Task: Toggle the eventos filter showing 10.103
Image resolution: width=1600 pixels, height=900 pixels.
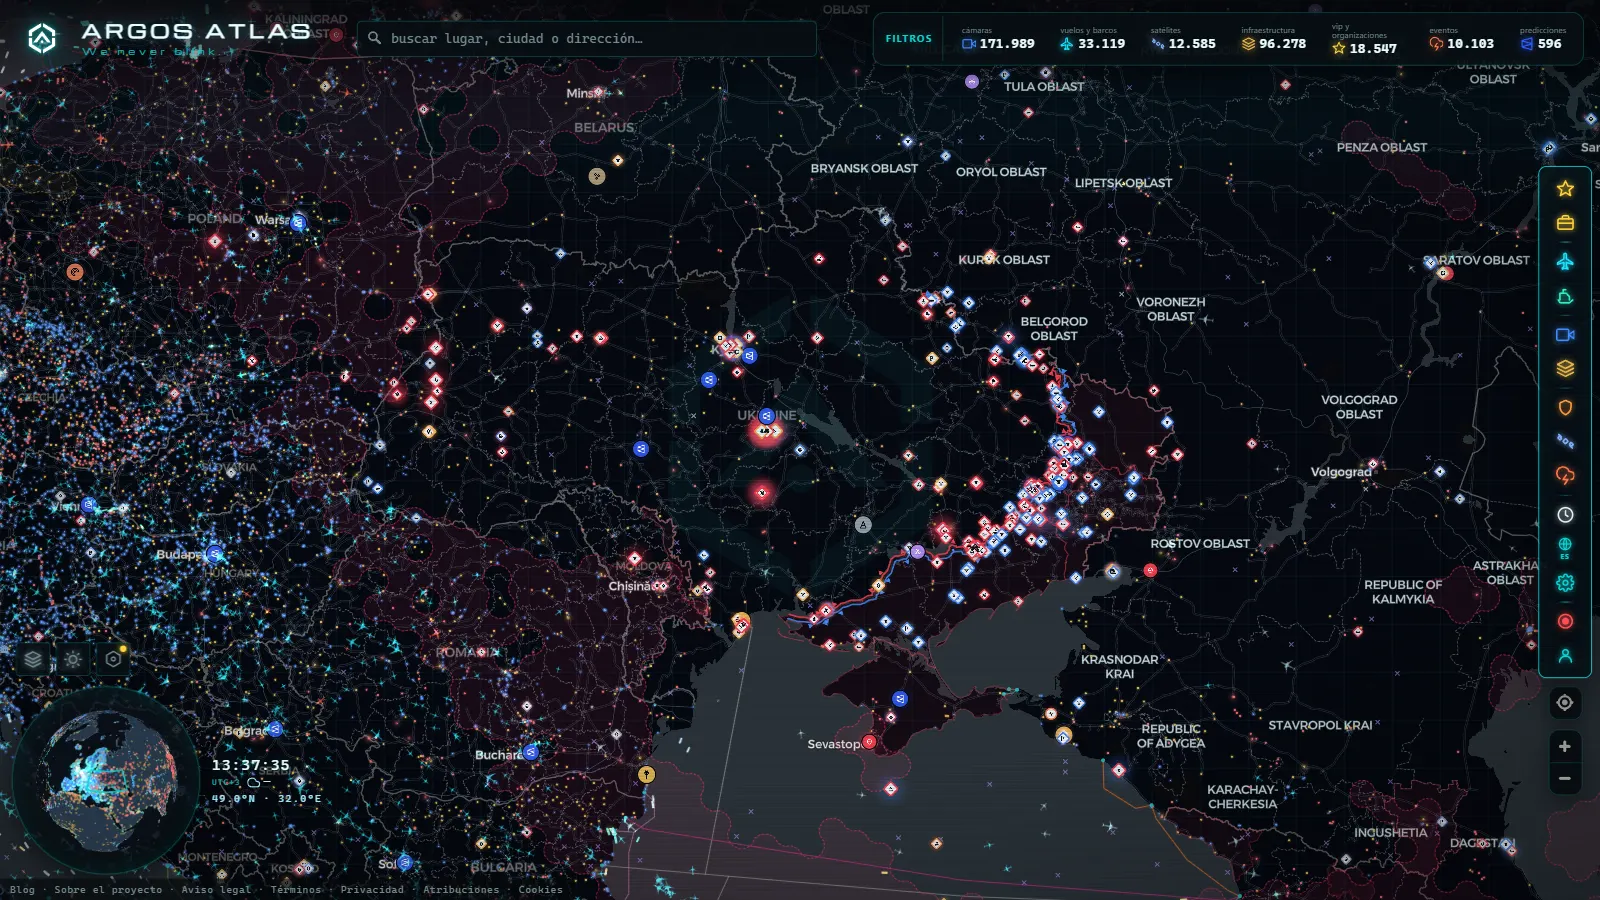Action: pyautogui.click(x=1461, y=39)
